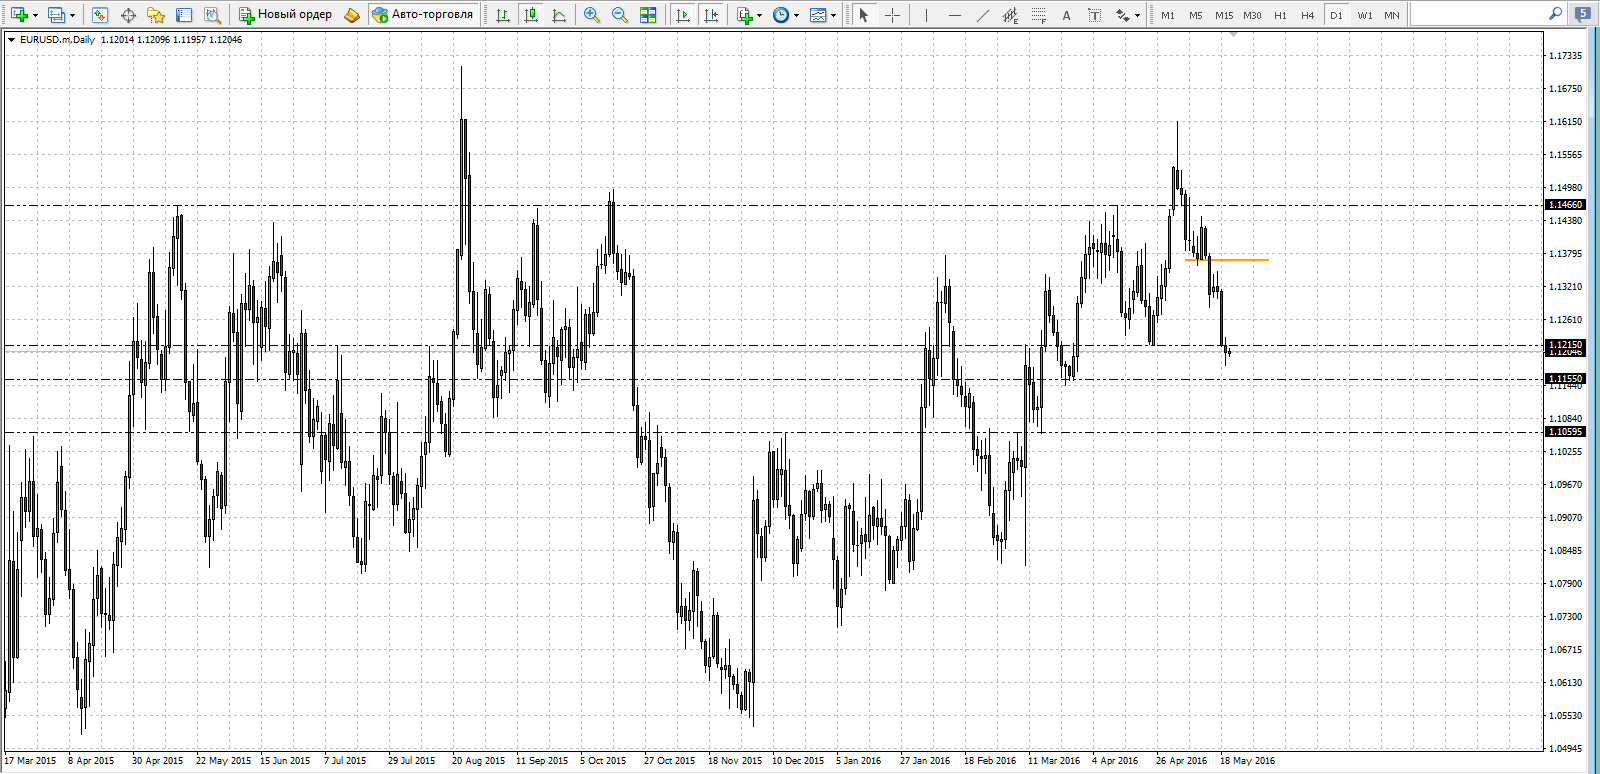Switch to the MN monthly timeframe
The image size is (1600, 774).
point(1392,15)
